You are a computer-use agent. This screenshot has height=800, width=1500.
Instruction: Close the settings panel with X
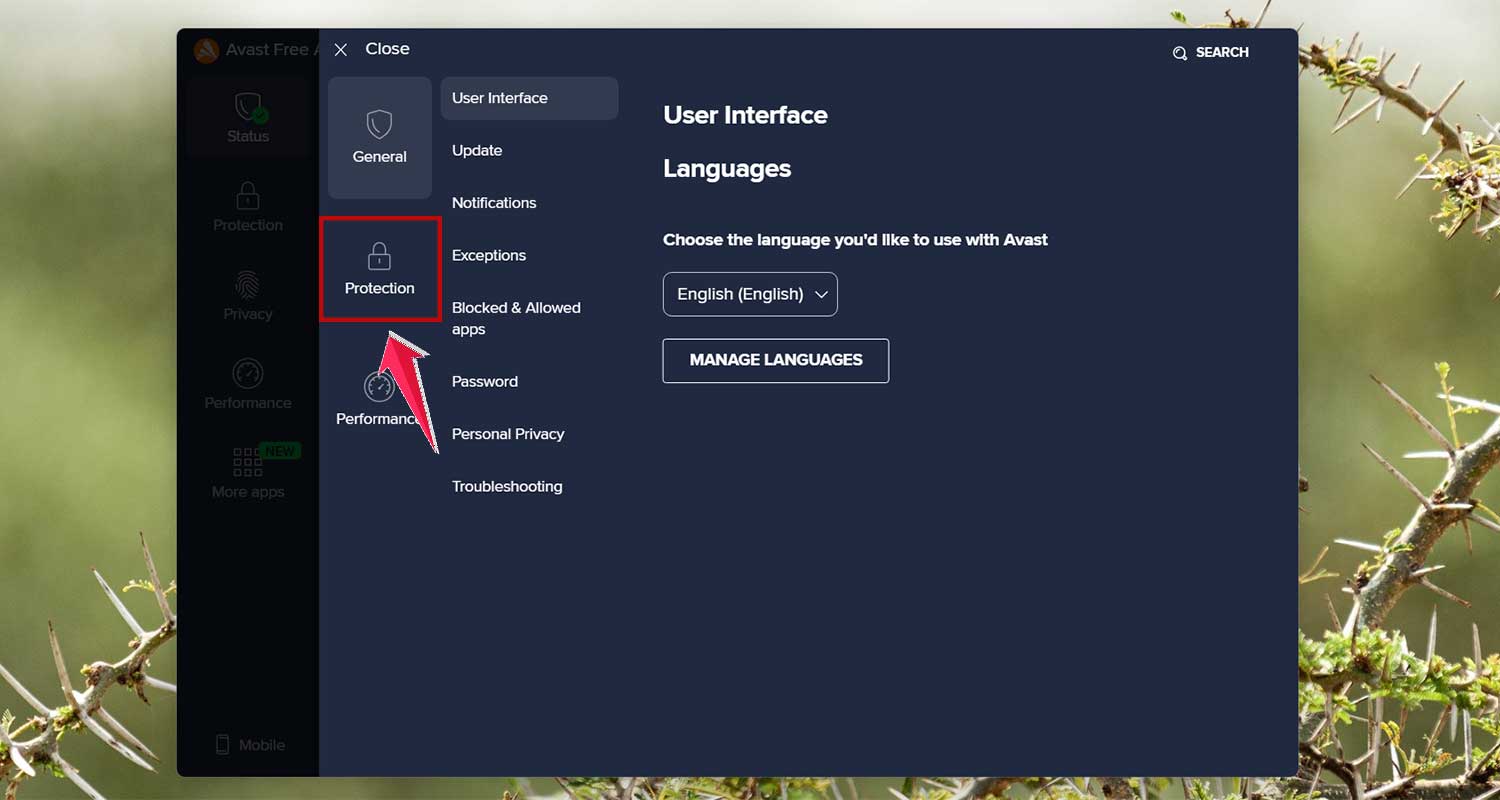(340, 48)
